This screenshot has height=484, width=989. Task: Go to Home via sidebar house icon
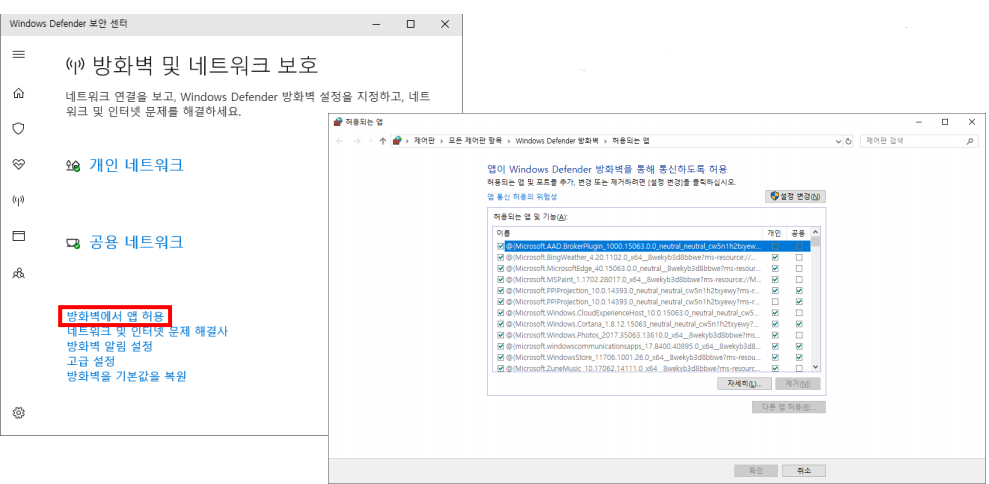(18, 93)
